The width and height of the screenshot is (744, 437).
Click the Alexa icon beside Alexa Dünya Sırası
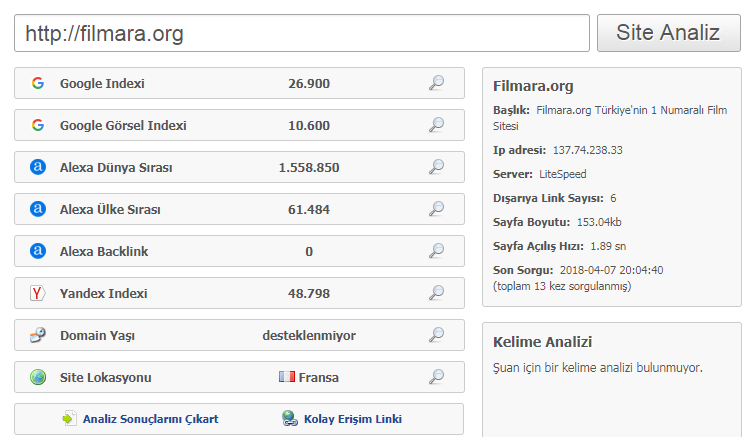(x=38, y=167)
